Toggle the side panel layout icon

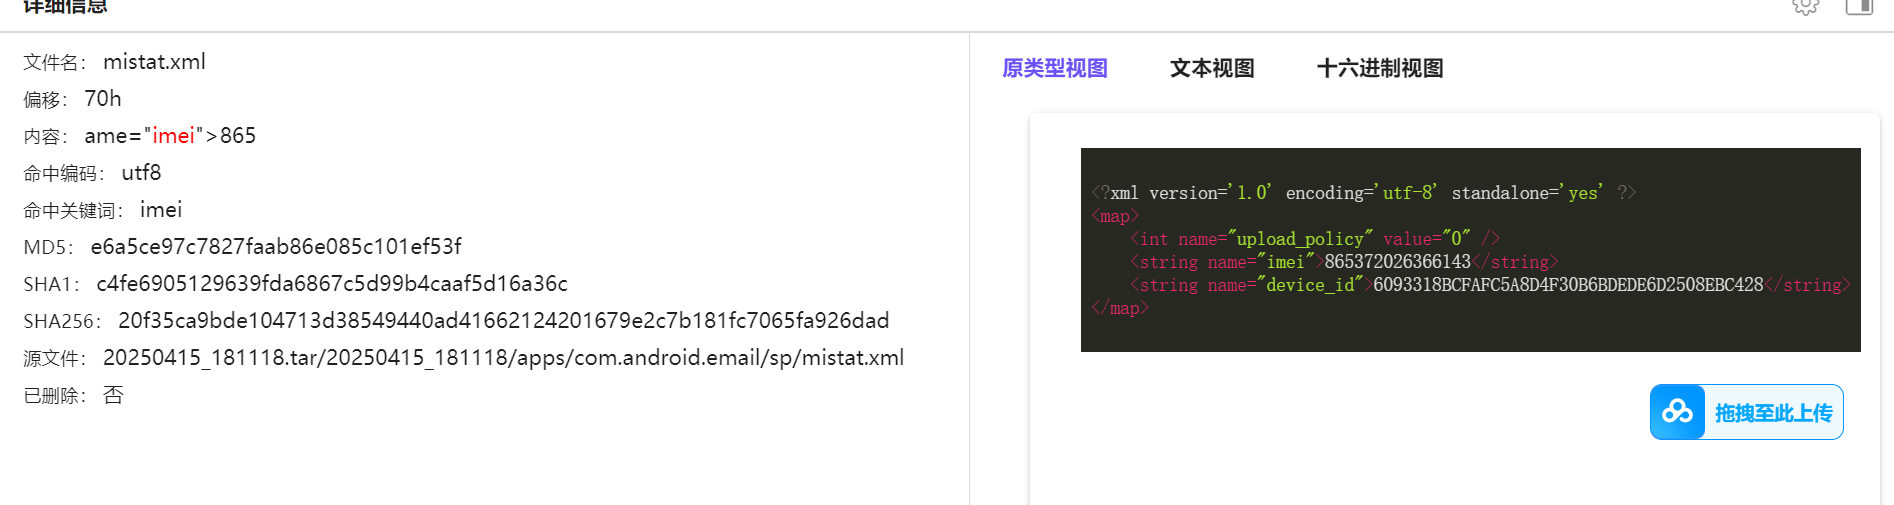point(1859,6)
